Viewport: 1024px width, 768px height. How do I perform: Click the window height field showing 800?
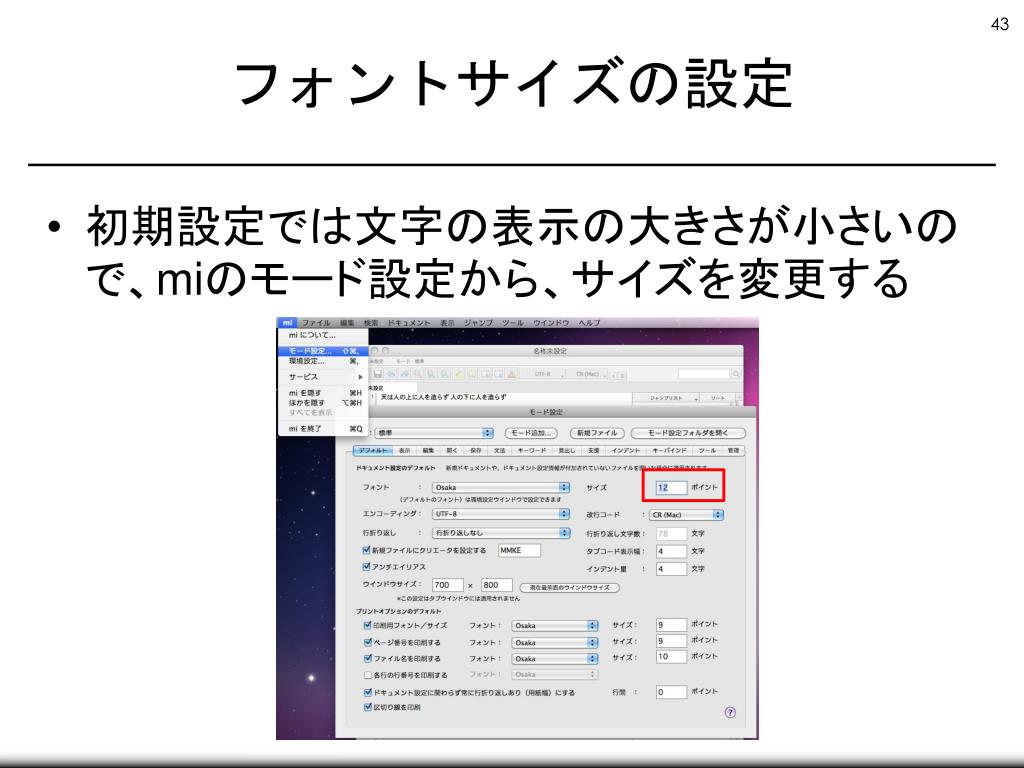(x=496, y=585)
